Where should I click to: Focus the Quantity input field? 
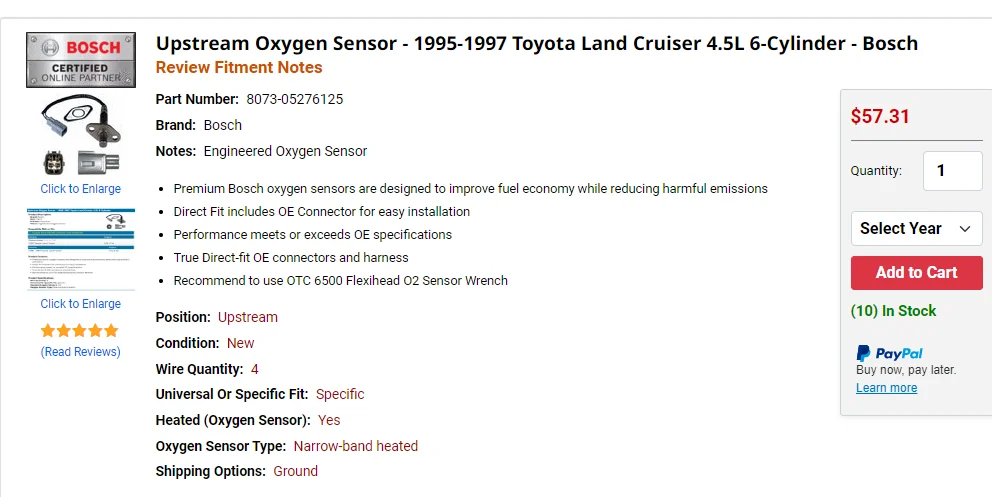point(951,171)
